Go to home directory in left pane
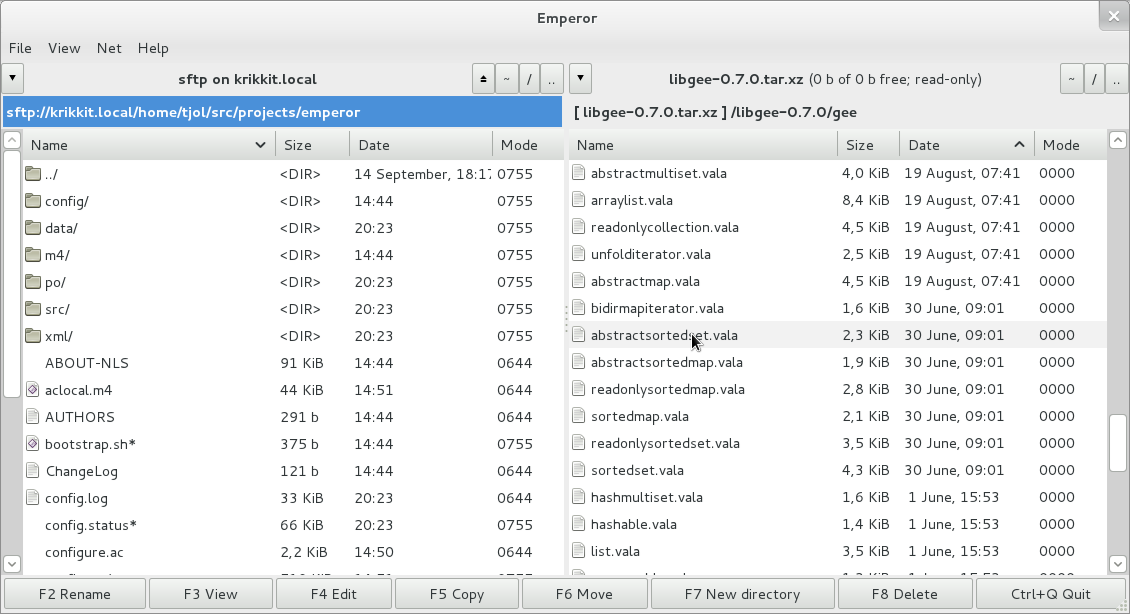Screen dimensions: 1130x614 click(x=507, y=79)
